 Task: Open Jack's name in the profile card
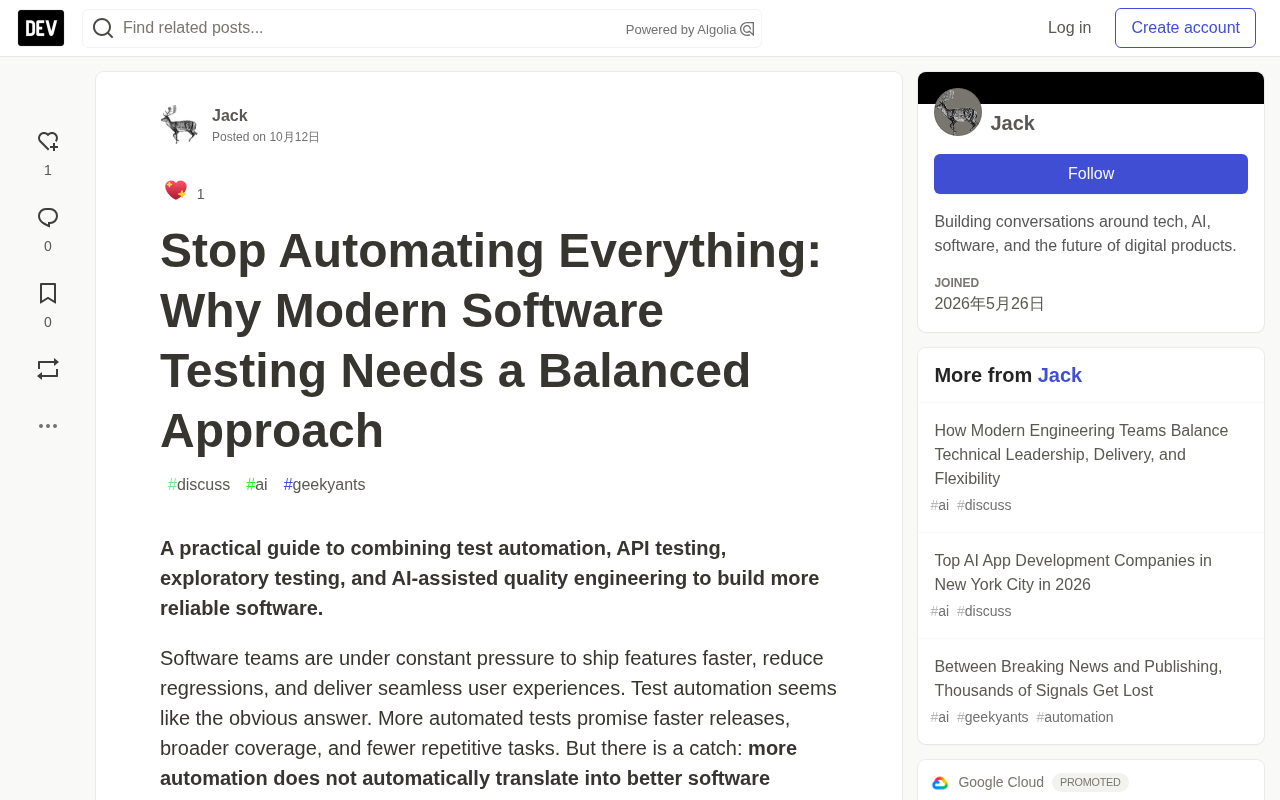coord(1012,123)
